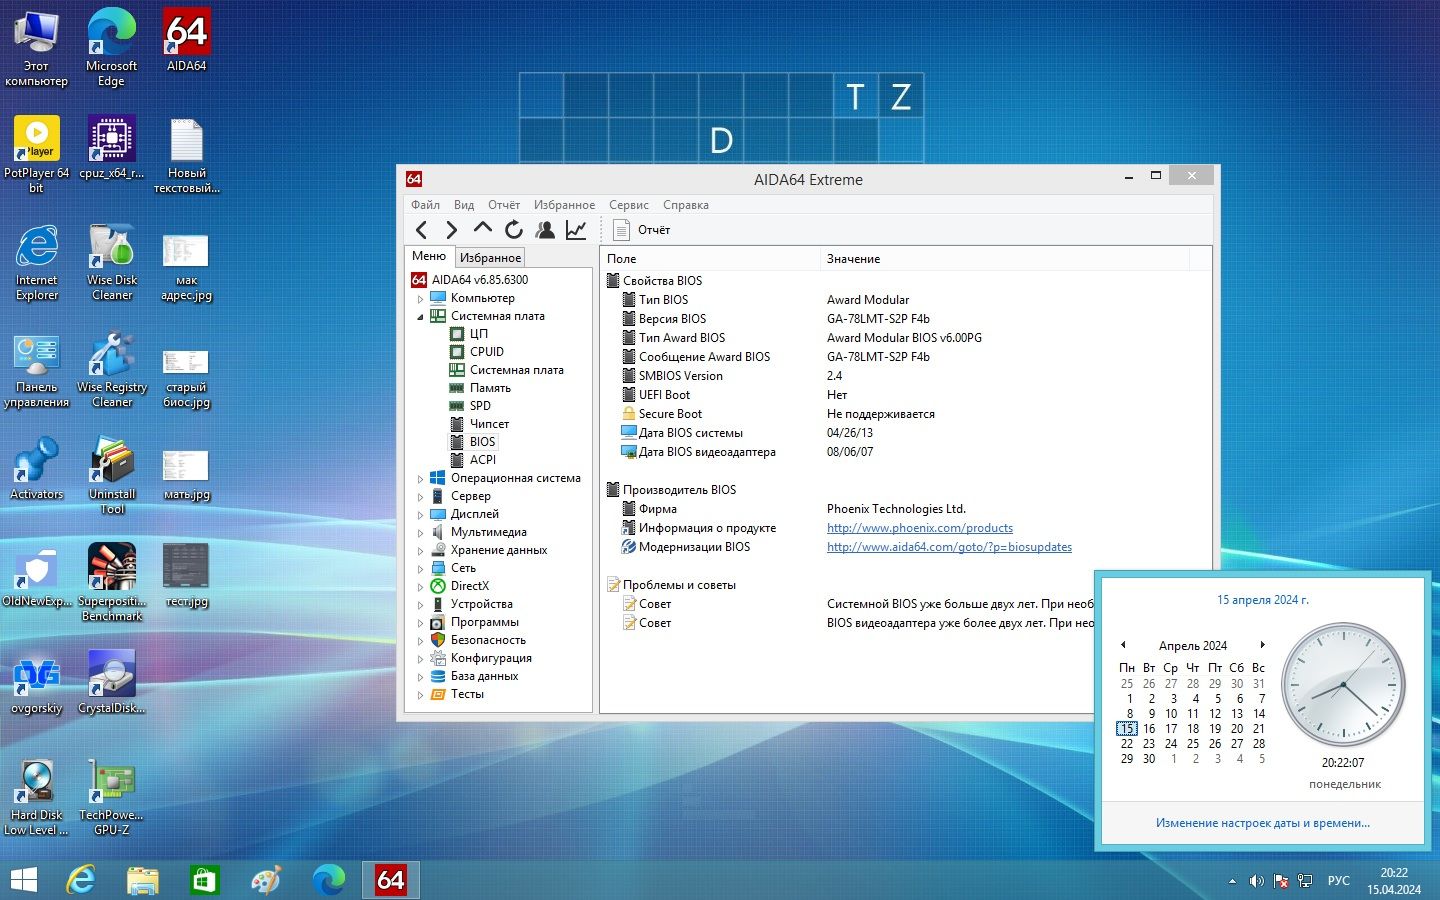Open the Сервис menu
Screen dimensions: 1440x900
tap(629, 205)
